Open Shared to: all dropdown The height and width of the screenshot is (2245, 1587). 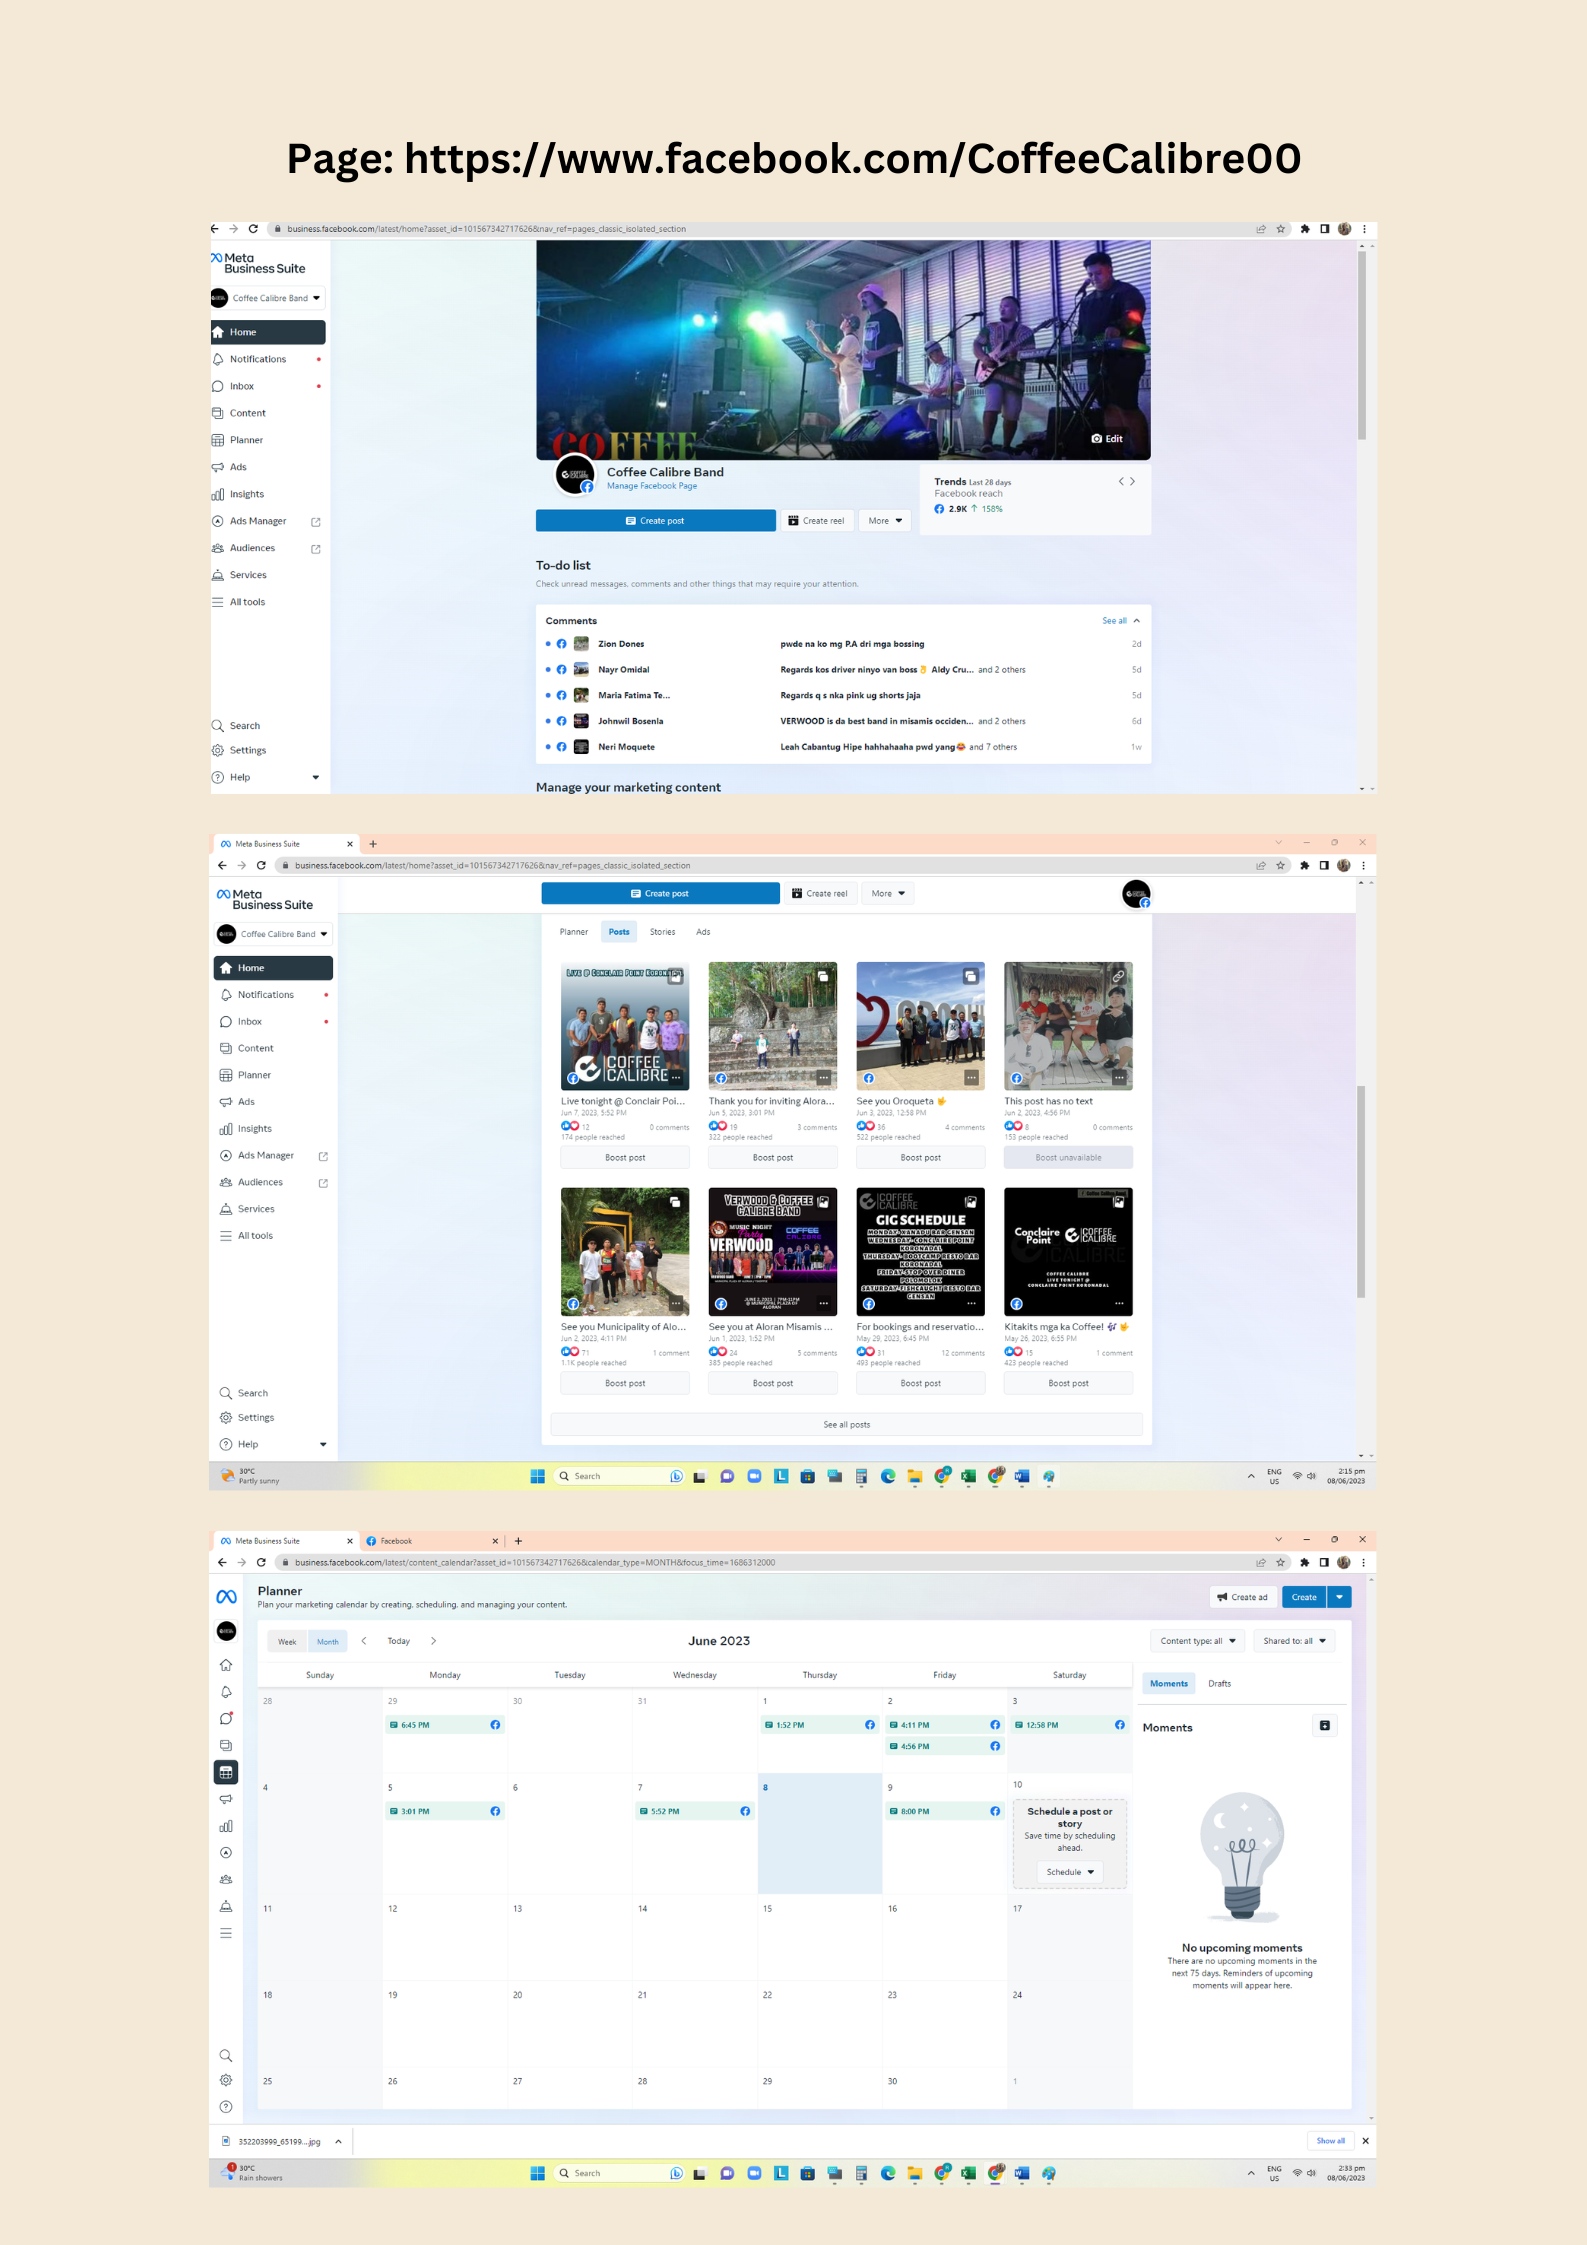tap(1295, 1641)
